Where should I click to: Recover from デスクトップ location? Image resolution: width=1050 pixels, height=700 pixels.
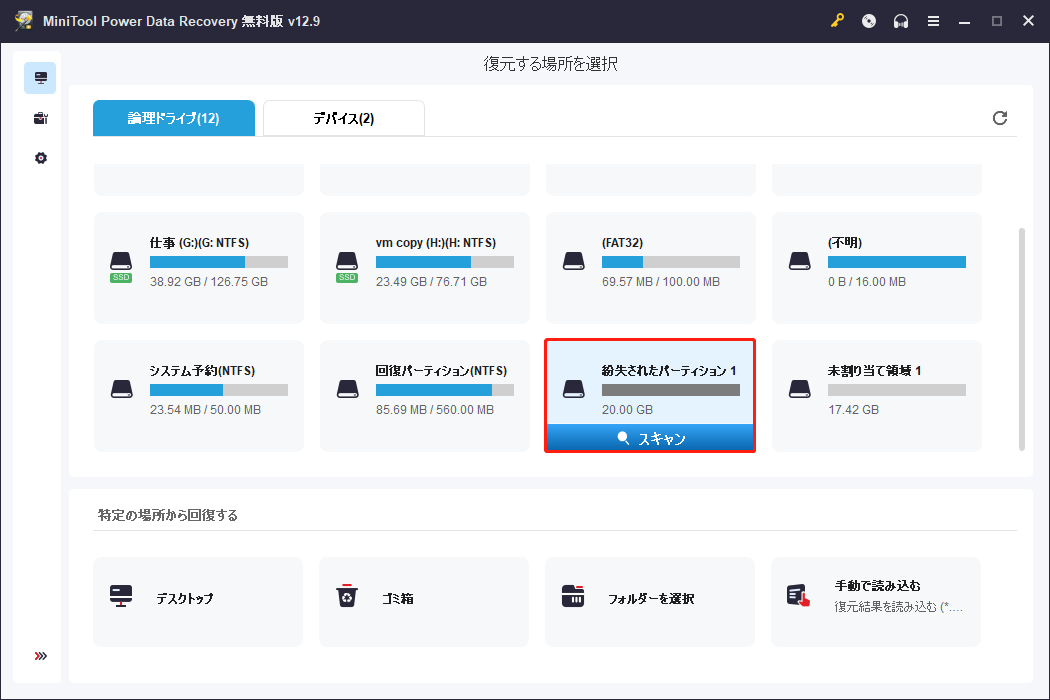pyautogui.click(x=198, y=602)
